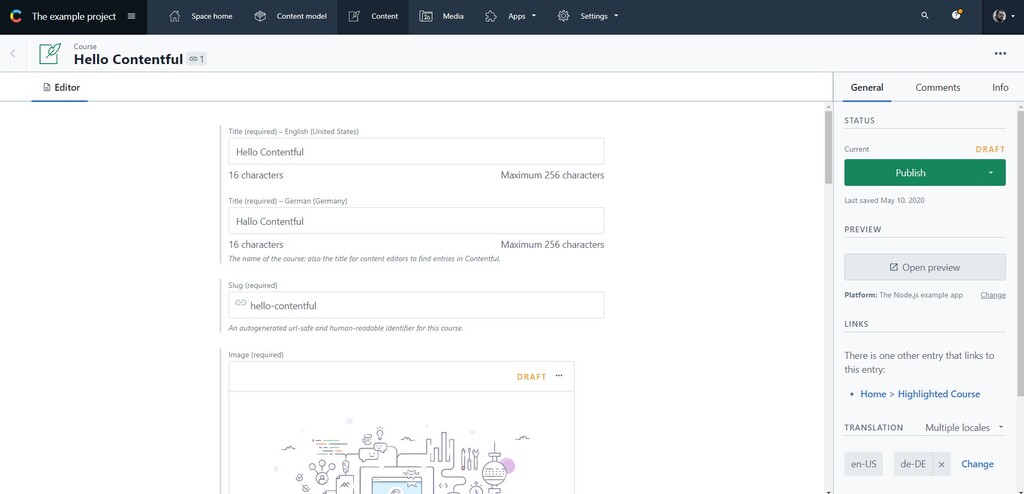Open the user avatar account menu
The width and height of the screenshot is (1024, 494).
(1003, 16)
